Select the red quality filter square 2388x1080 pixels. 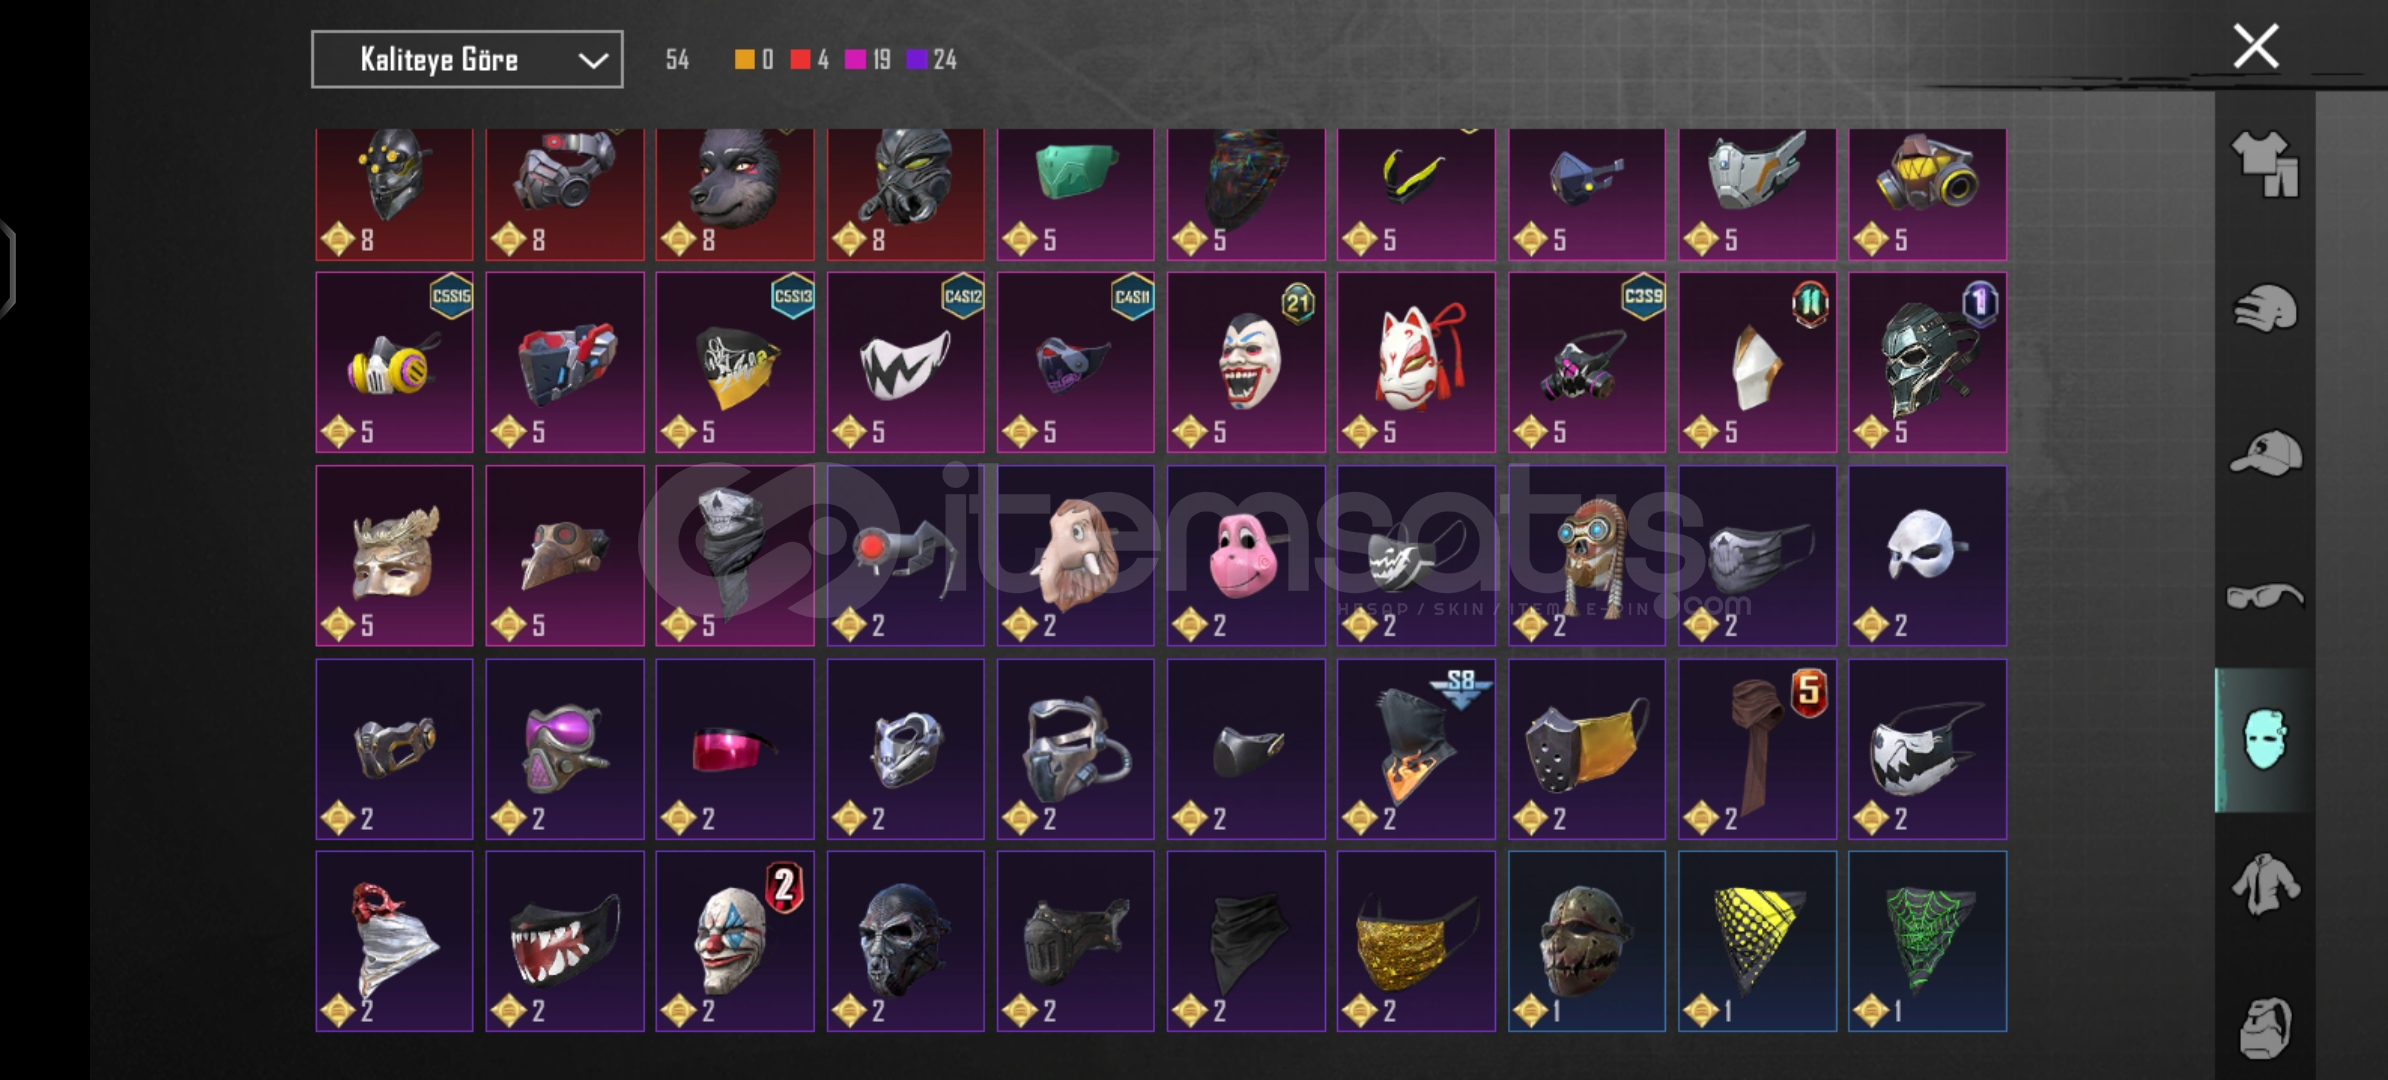[800, 60]
